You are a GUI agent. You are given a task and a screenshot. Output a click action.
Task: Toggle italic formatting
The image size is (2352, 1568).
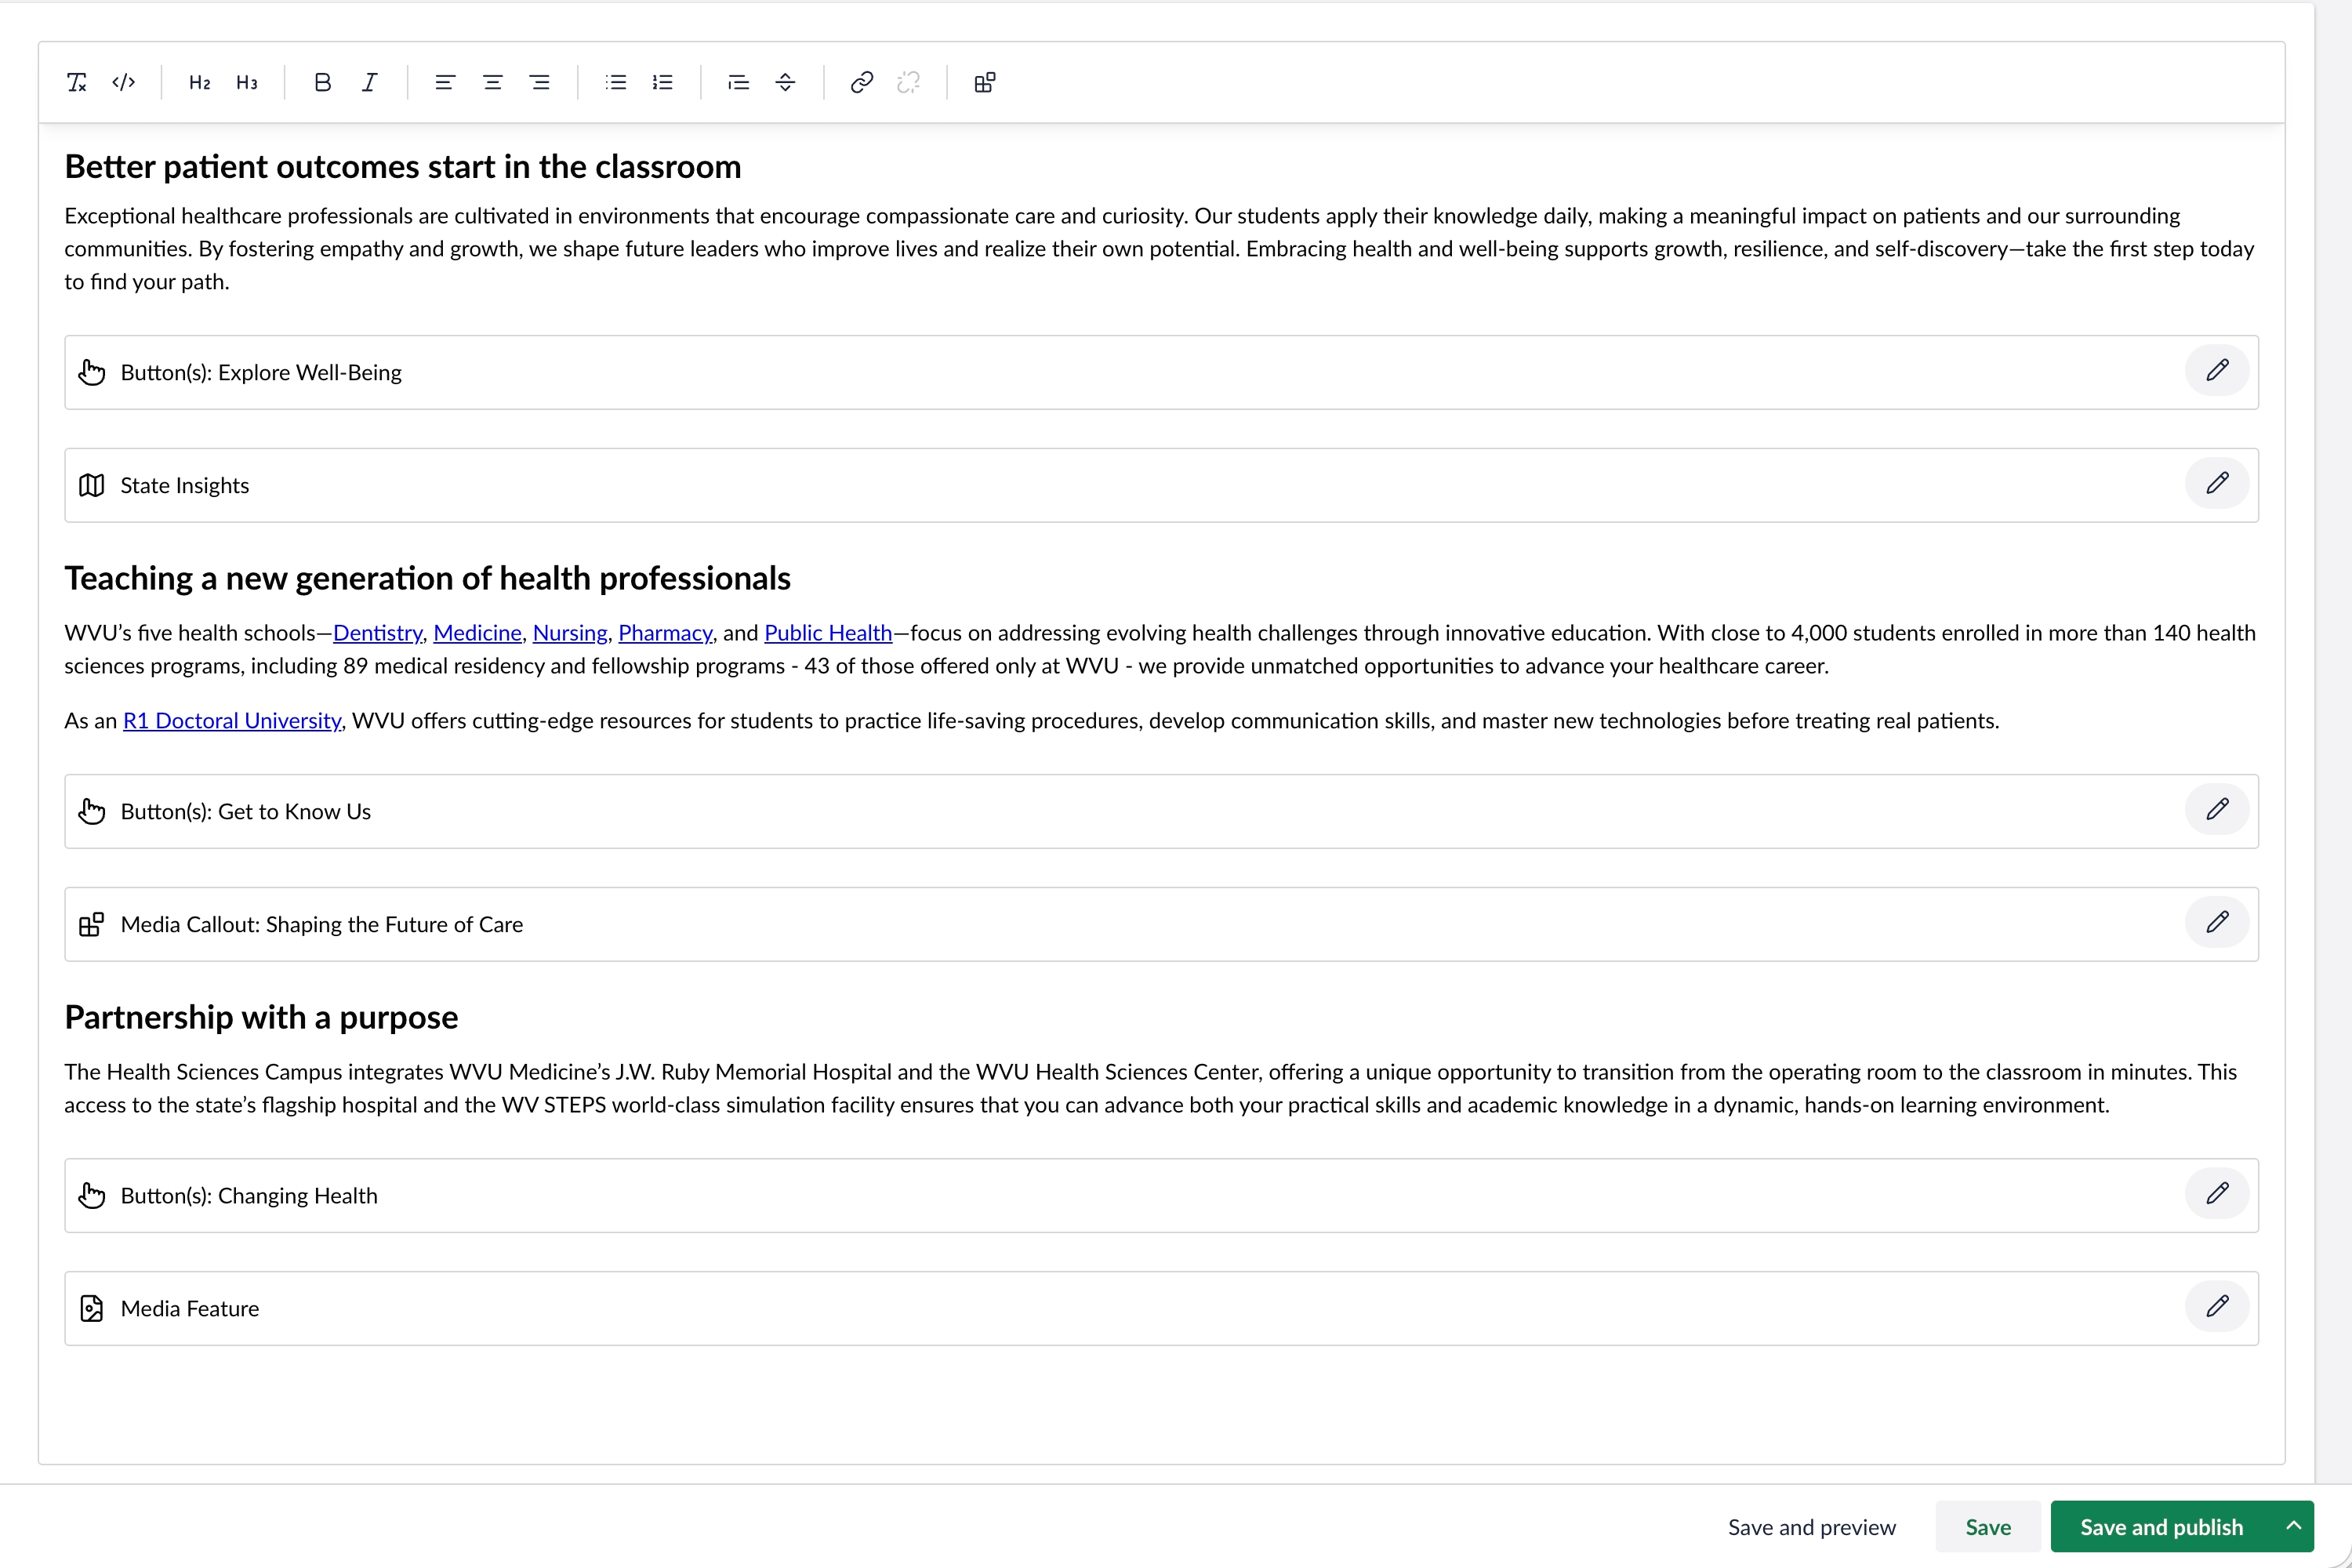(369, 82)
